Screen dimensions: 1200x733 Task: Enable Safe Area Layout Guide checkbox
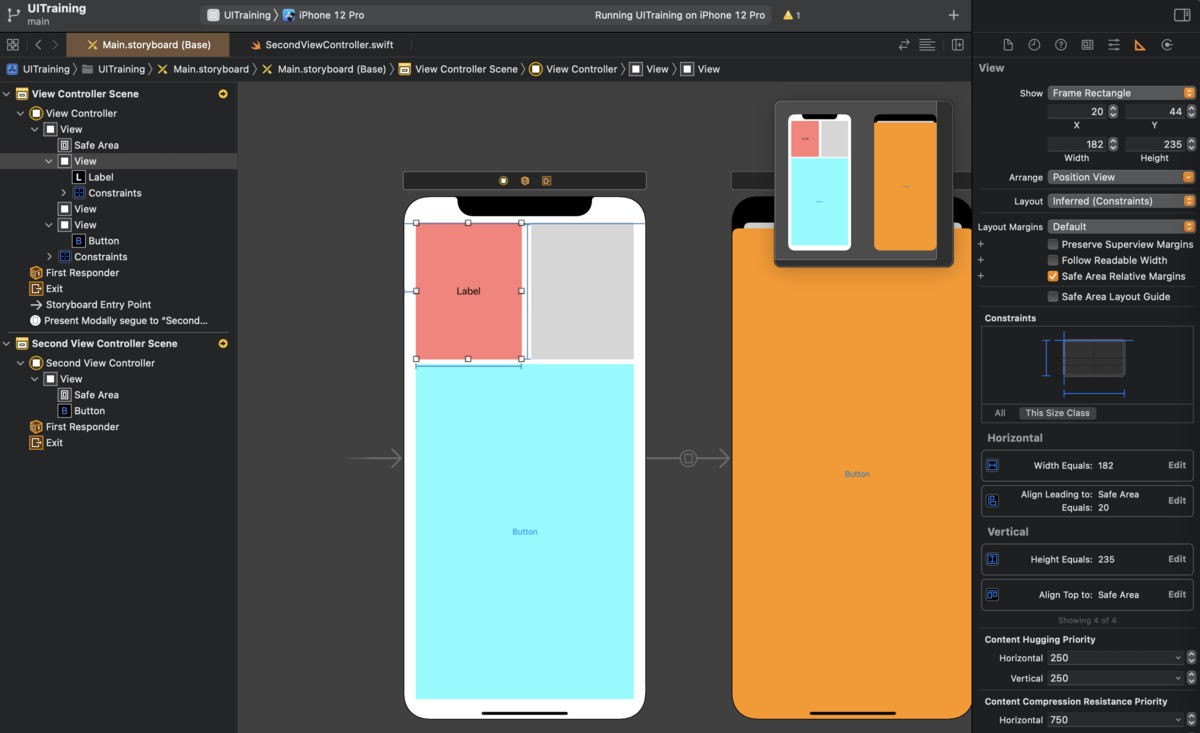coord(1053,297)
